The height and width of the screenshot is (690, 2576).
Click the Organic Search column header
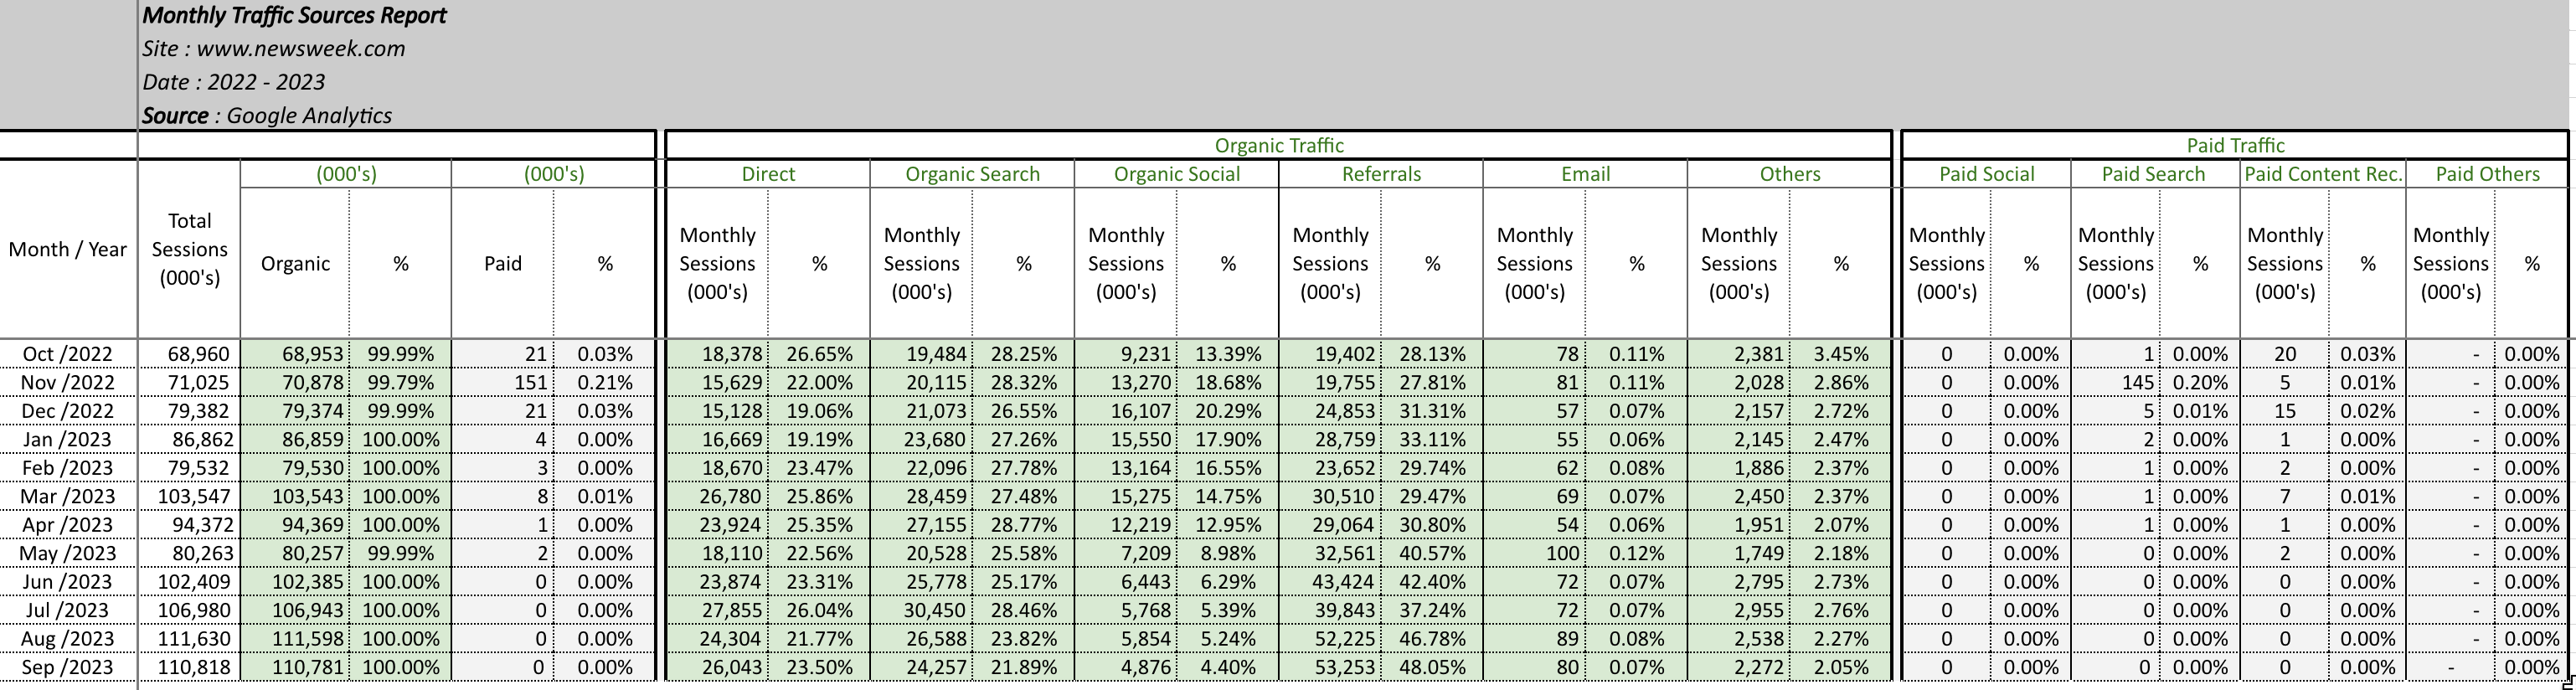[972, 174]
